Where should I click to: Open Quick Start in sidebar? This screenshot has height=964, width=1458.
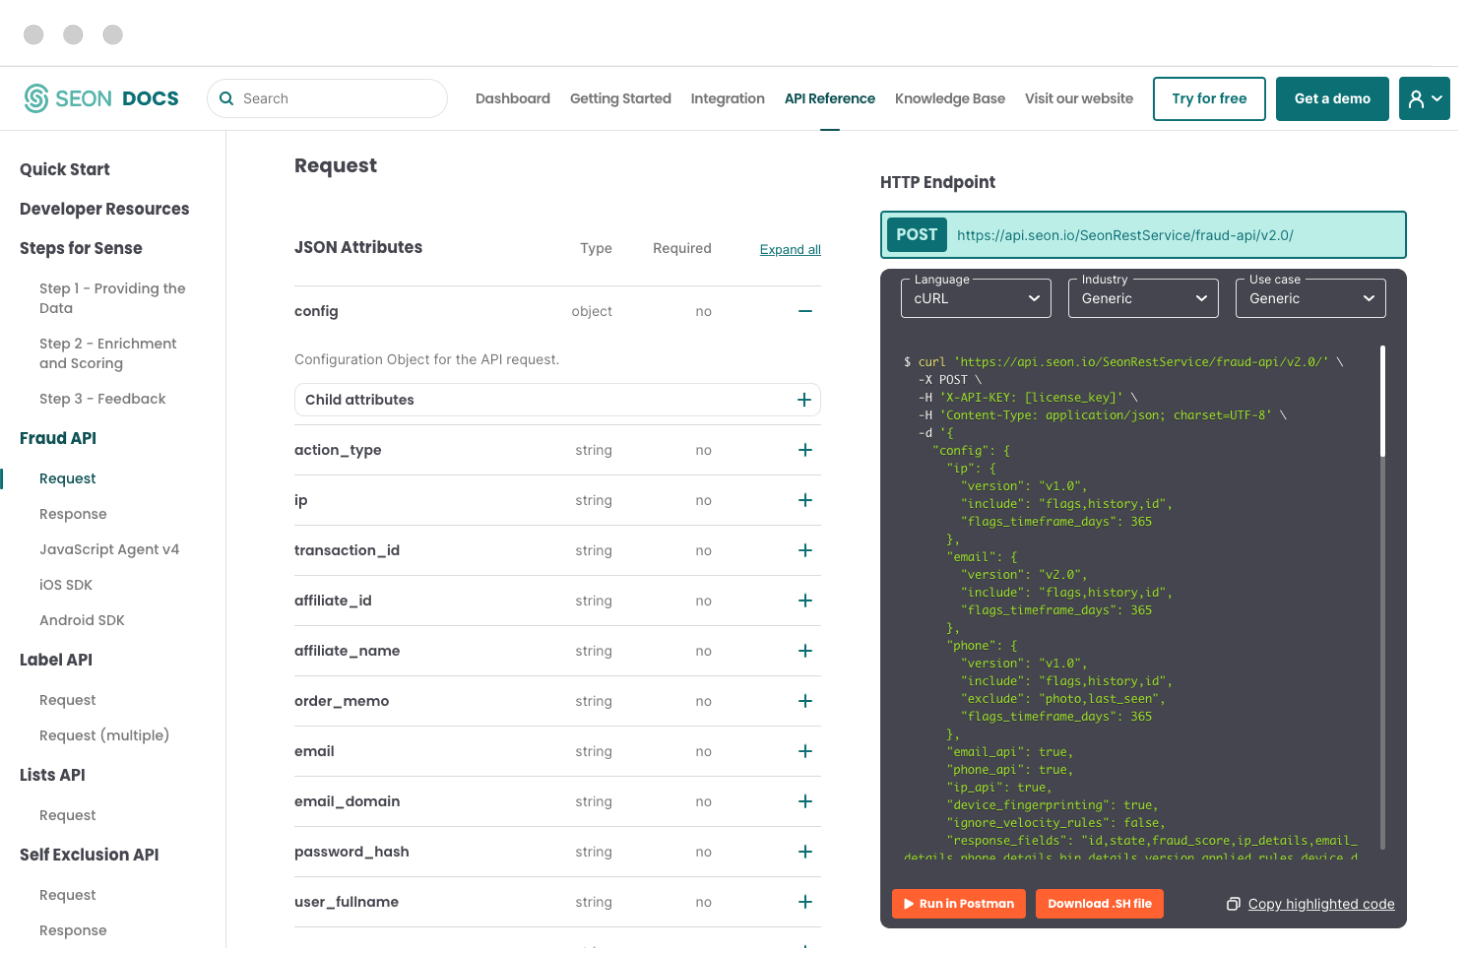coord(65,169)
